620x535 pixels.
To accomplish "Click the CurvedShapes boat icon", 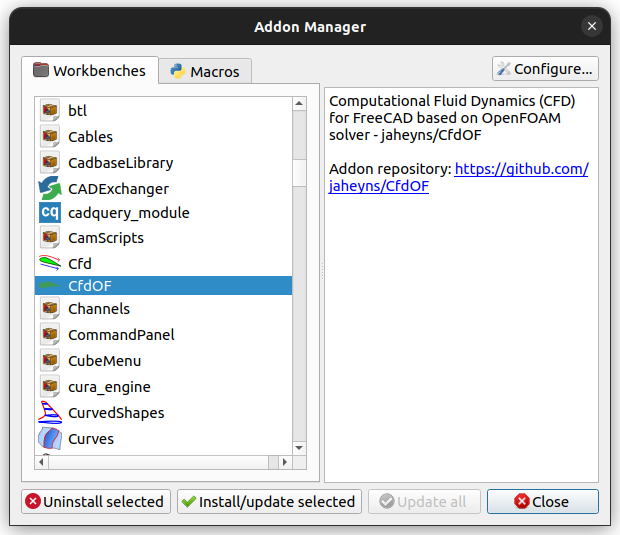I will click(x=50, y=412).
